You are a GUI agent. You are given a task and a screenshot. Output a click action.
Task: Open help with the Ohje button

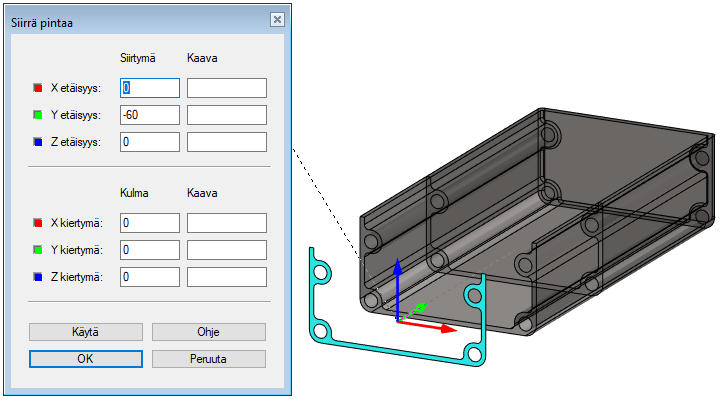coord(208,332)
